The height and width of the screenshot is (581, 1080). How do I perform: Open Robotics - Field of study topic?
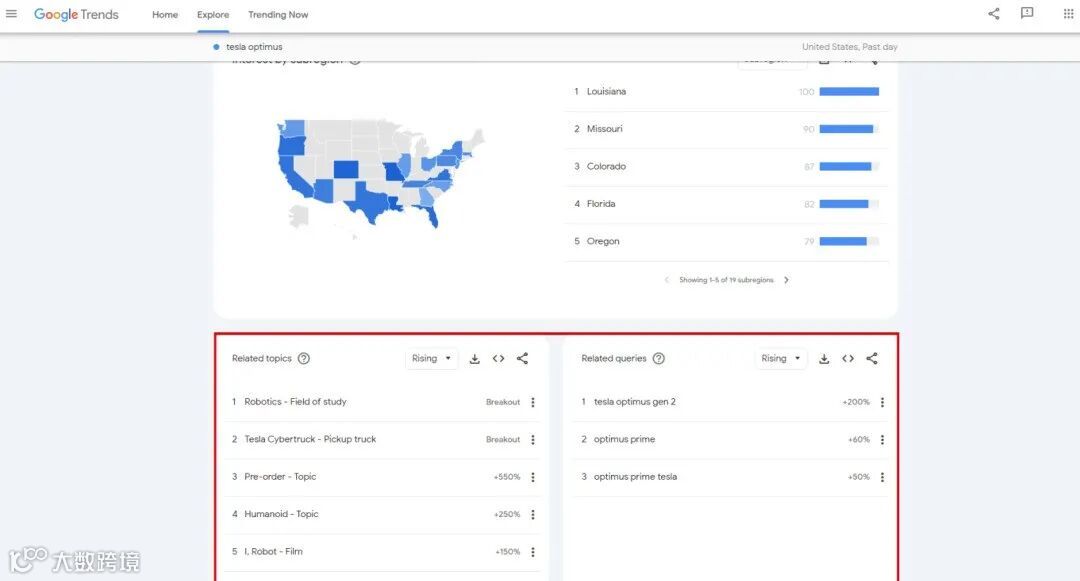pos(295,402)
